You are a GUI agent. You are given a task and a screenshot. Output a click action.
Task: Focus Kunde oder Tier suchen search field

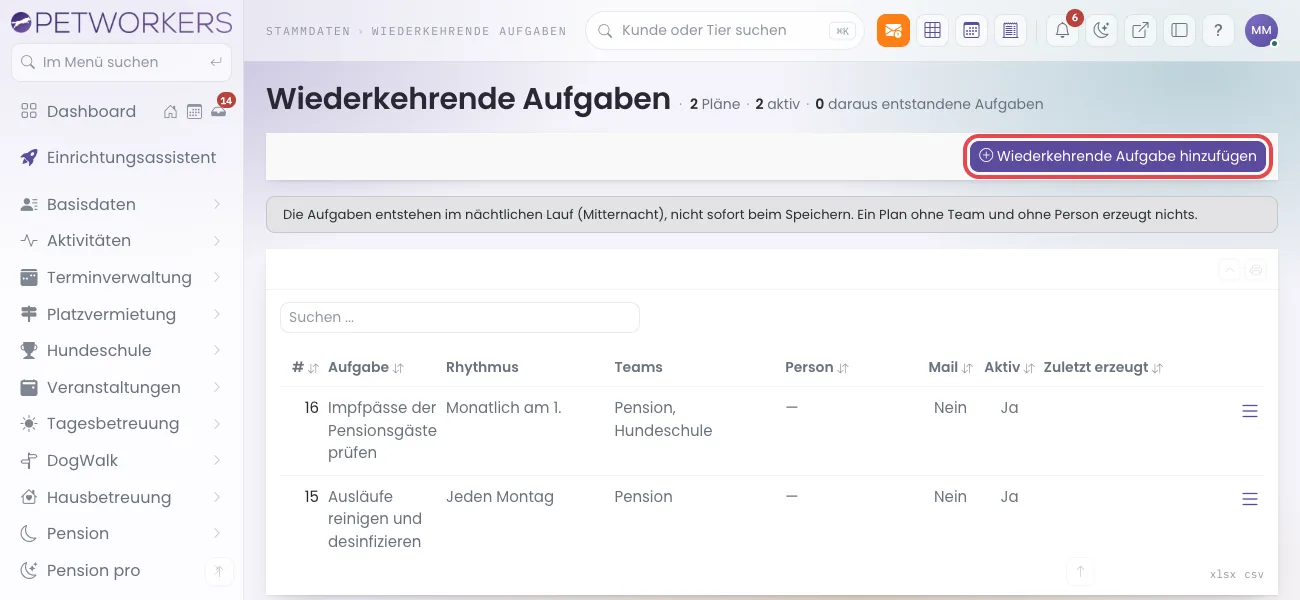(725, 31)
